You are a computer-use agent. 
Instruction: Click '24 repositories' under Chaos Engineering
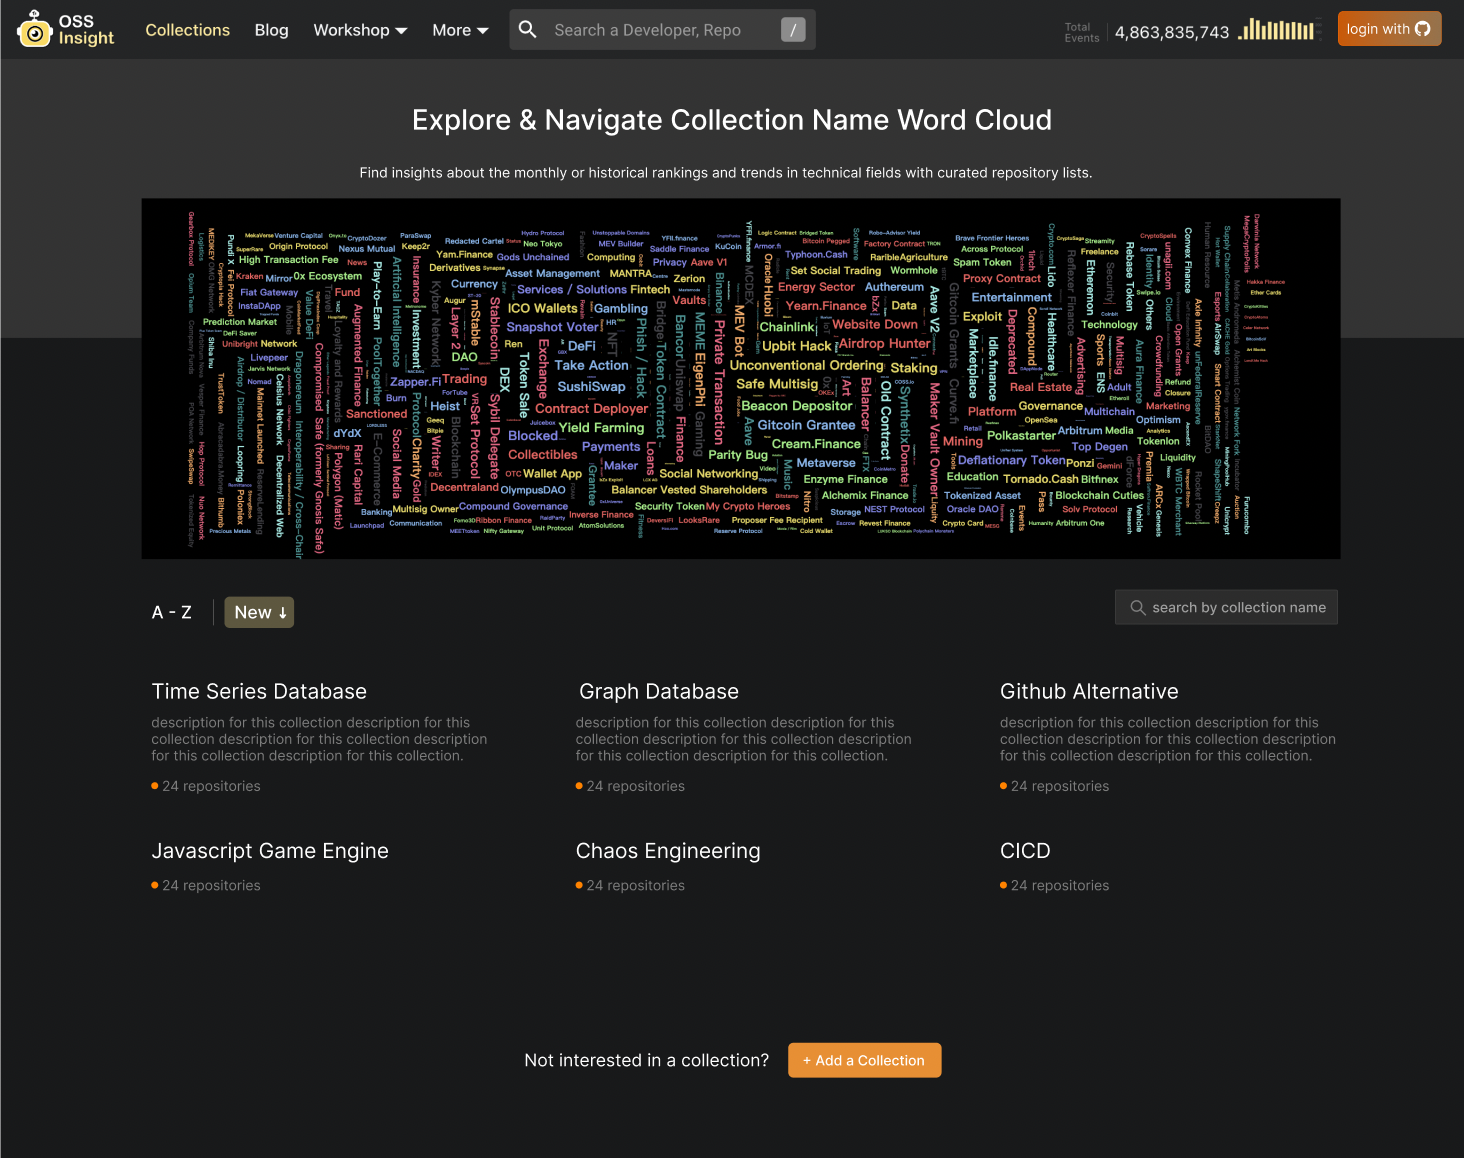click(x=635, y=885)
